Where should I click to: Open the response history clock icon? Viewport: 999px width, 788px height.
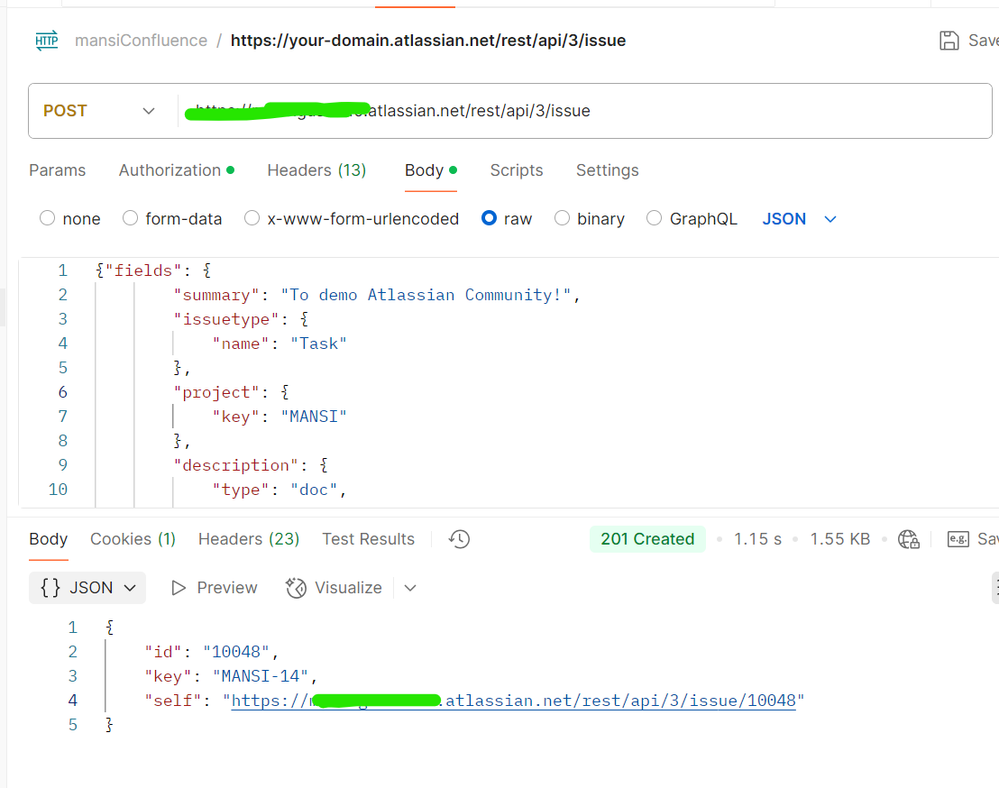[459, 539]
